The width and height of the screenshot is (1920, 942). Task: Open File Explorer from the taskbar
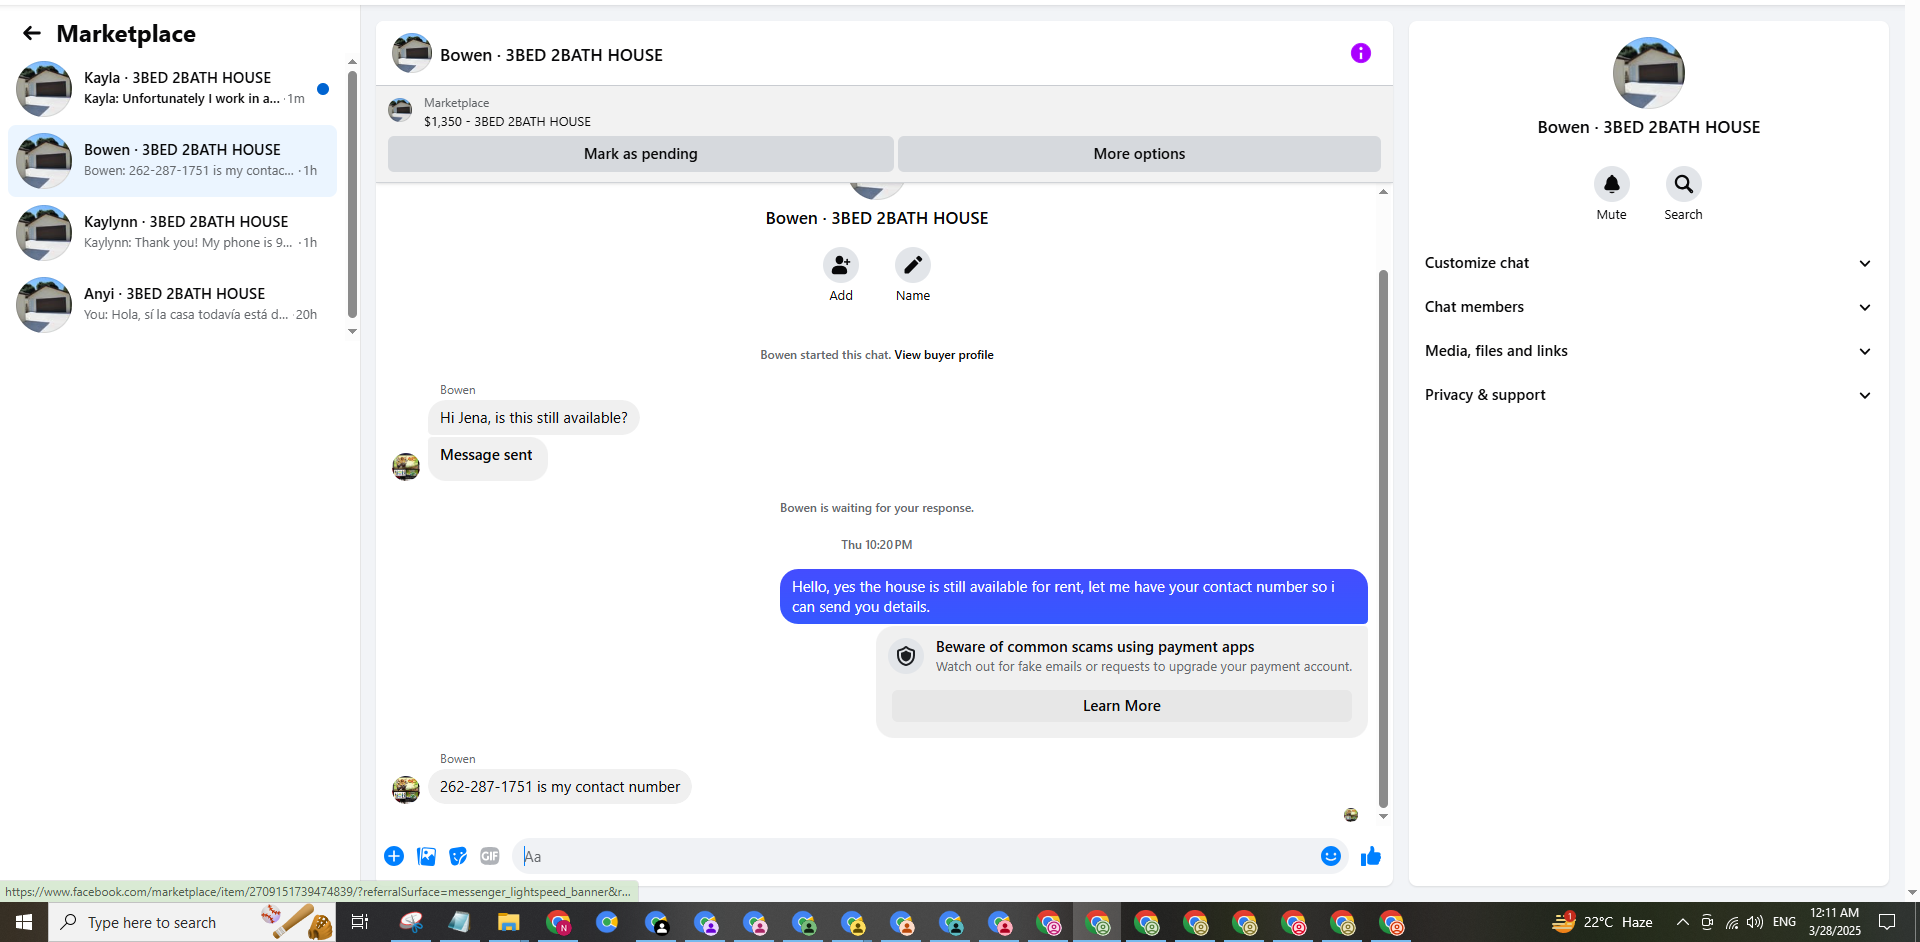508,922
